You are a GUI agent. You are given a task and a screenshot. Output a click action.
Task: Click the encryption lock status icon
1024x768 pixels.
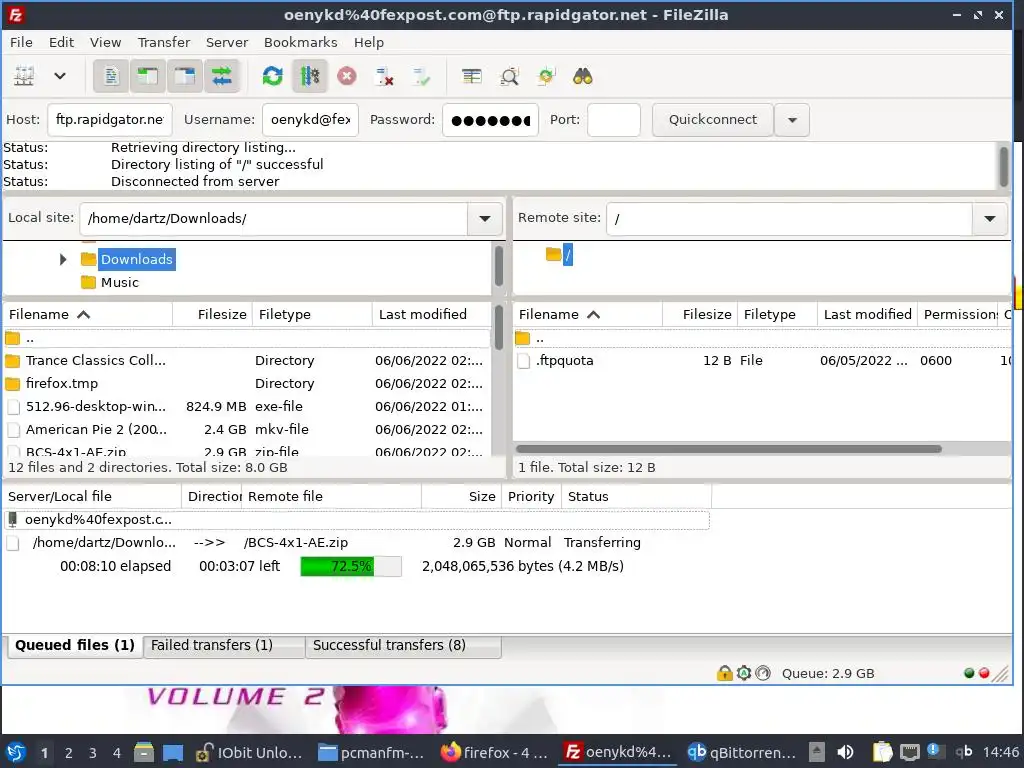point(724,673)
